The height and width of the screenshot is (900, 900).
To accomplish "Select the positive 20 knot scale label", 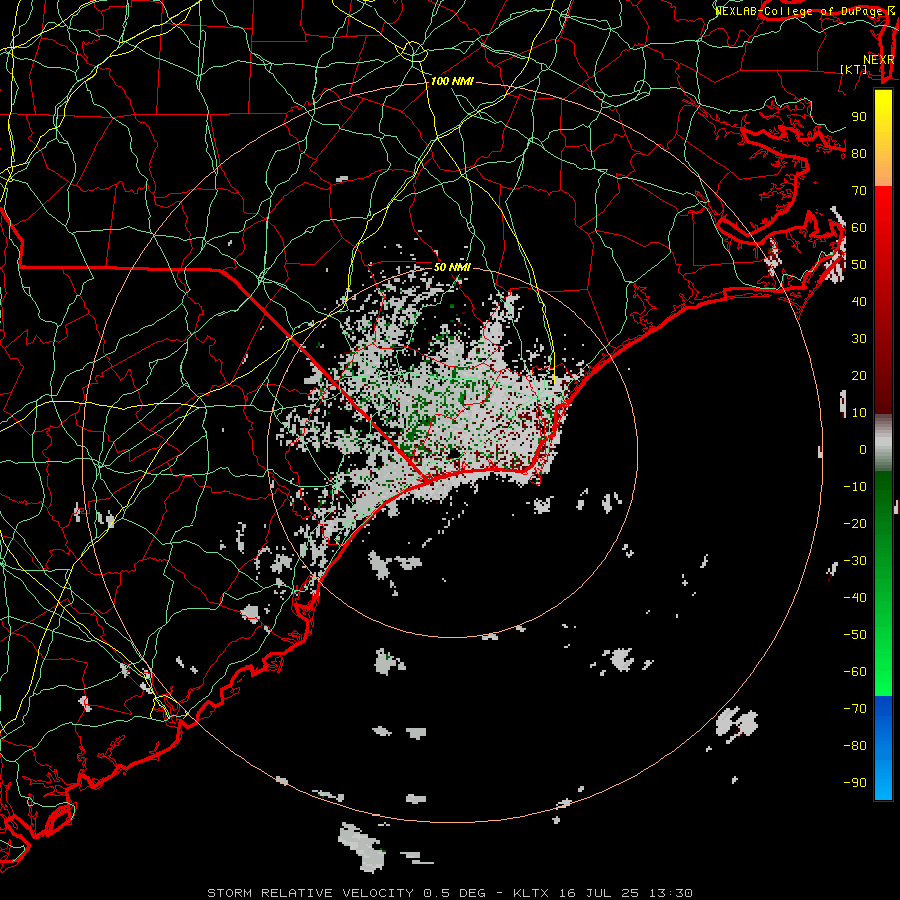I will (859, 375).
